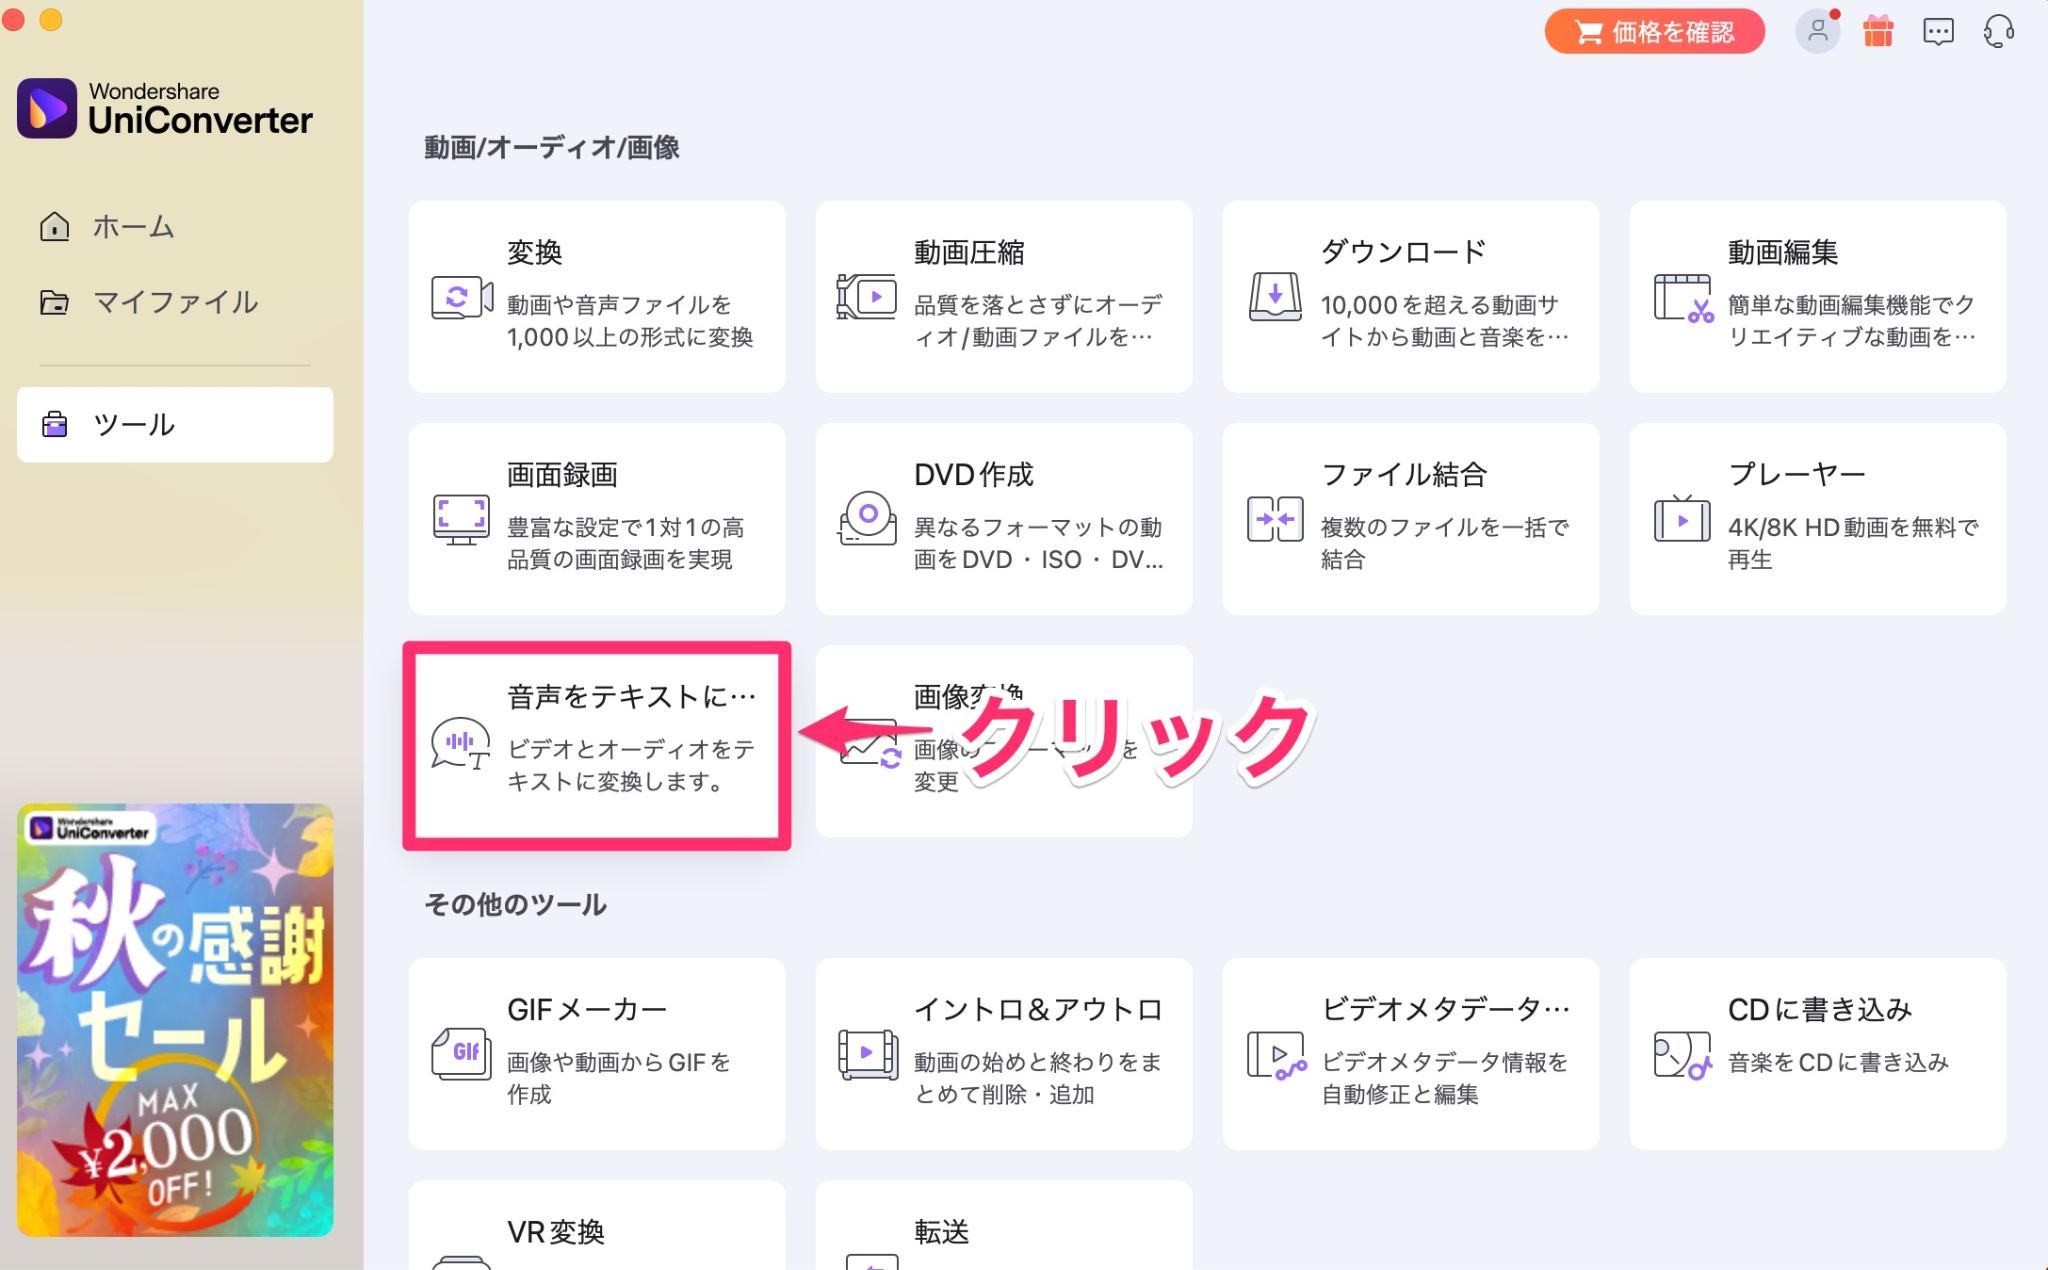
Task: Open the マイファイル sidebar tab
Action: [x=175, y=302]
